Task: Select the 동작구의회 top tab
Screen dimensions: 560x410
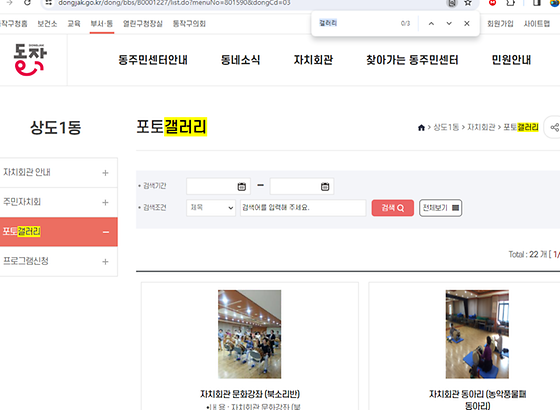Action: pyautogui.click(x=189, y=24)
